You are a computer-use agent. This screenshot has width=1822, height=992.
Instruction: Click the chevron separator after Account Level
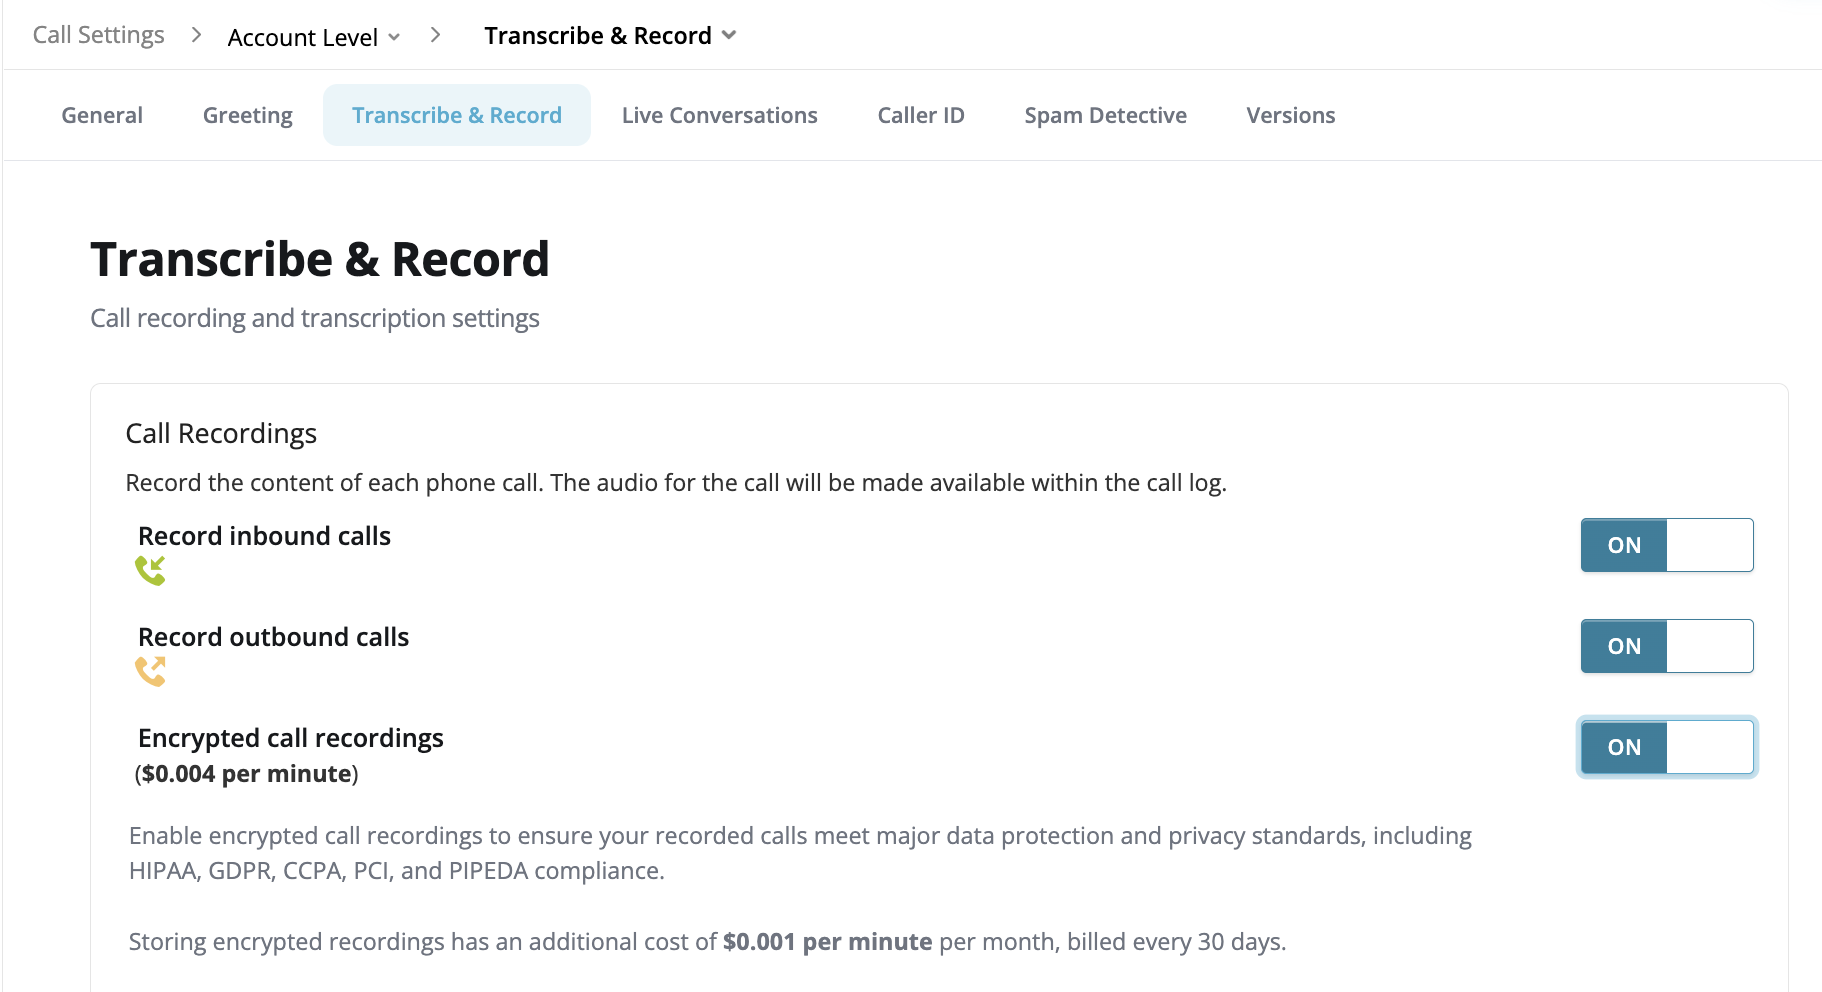click(x=435, y=35)
